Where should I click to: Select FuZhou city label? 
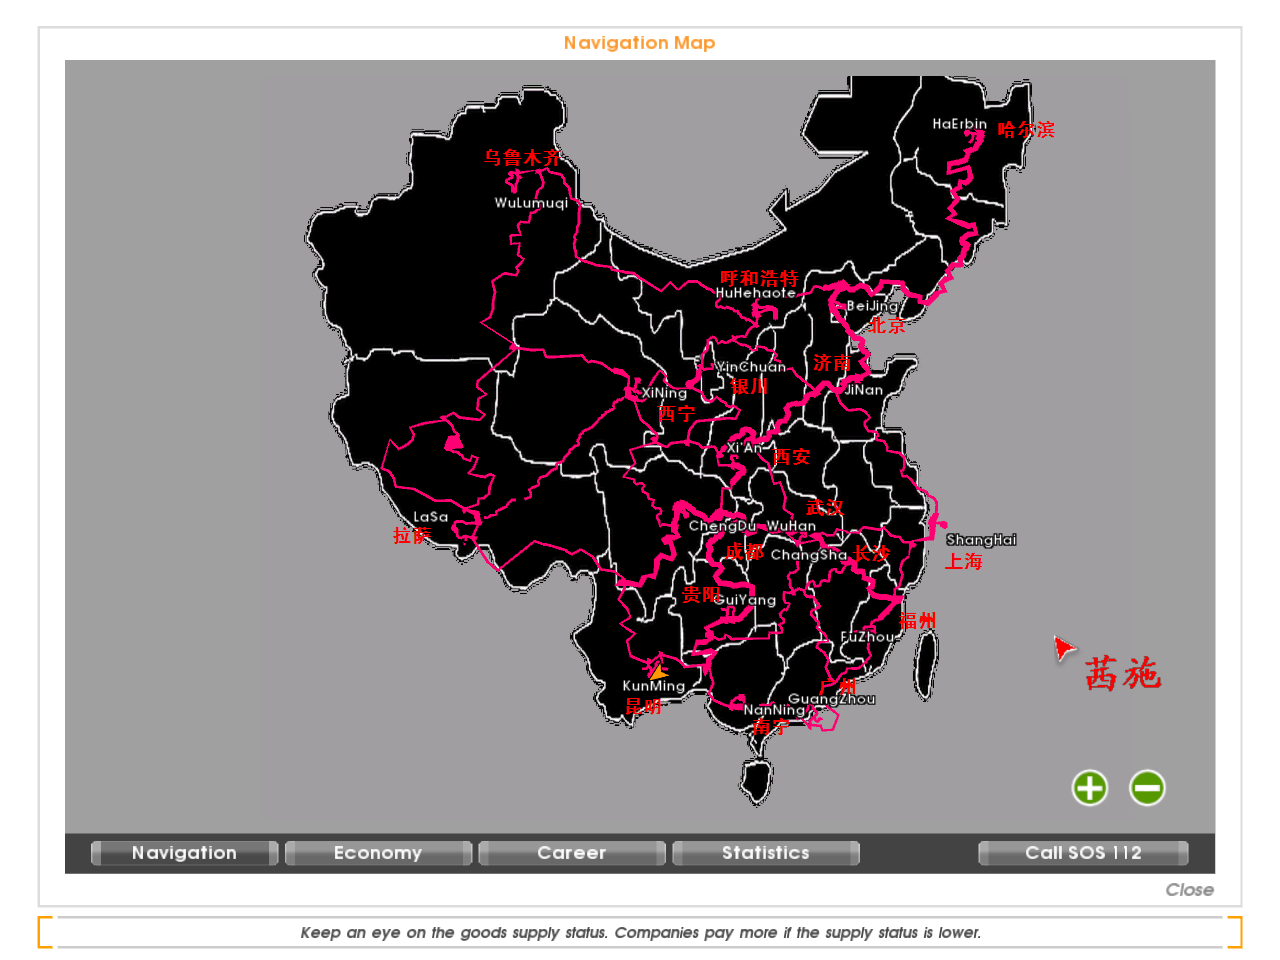(867, 637)
